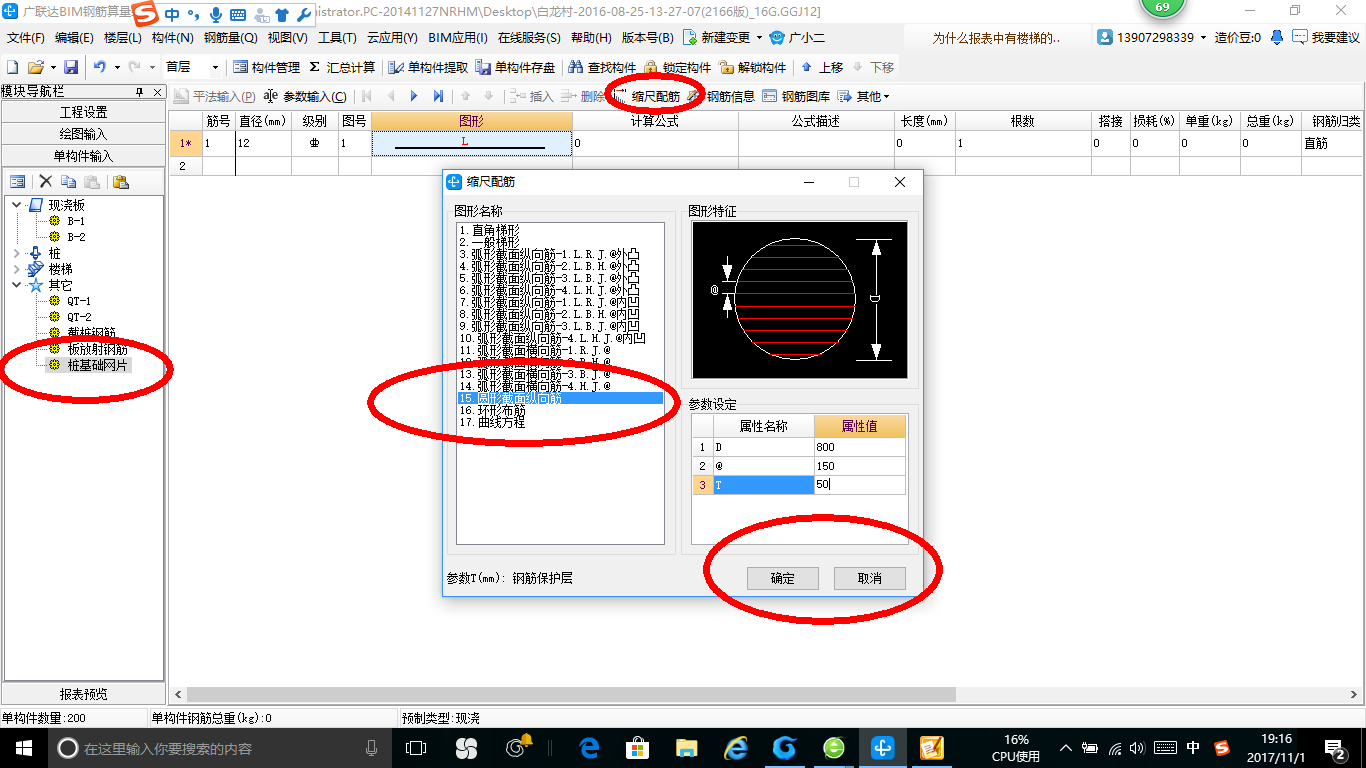This screenshot has height=768, width=1366.
Task: Click the Open folder icon
Action: (35, 67)
